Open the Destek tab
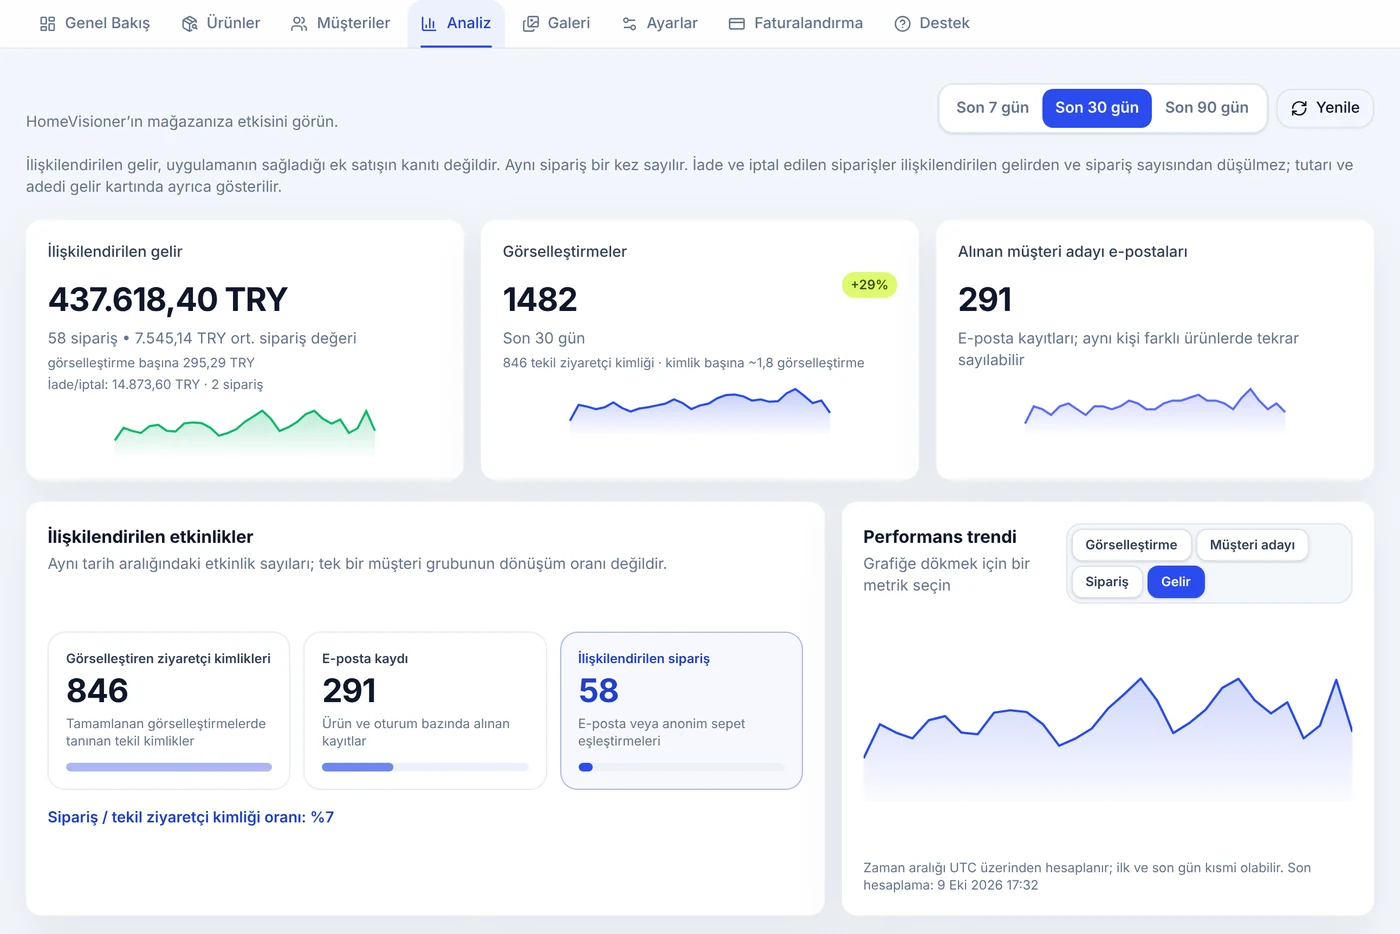Viewport: 1400px width, 934px height. coord(932,23)
